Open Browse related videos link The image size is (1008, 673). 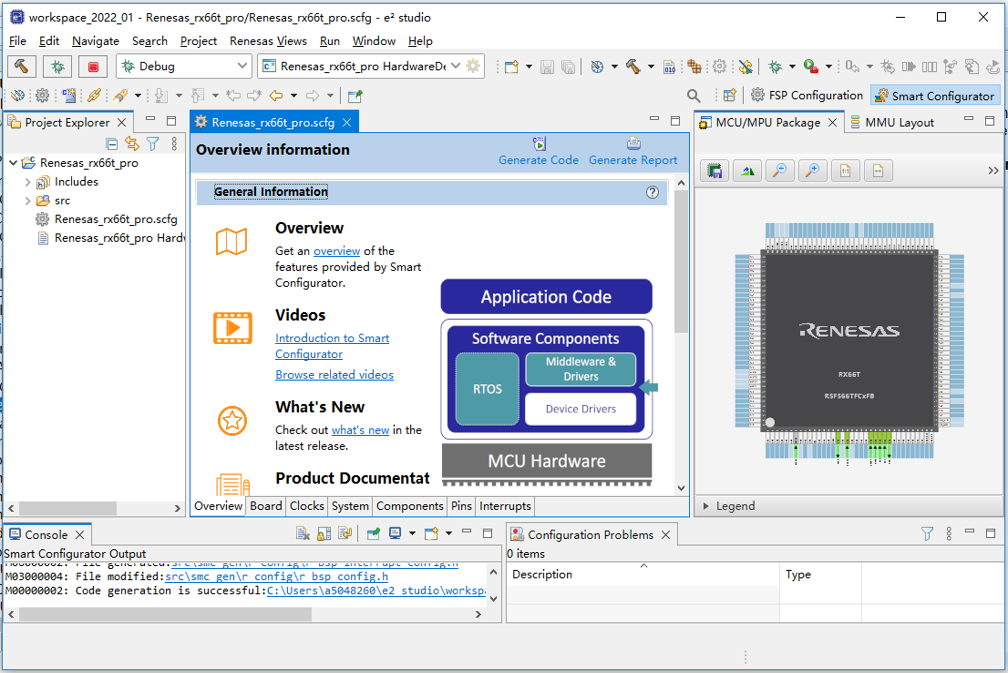(x=334, y=375)
